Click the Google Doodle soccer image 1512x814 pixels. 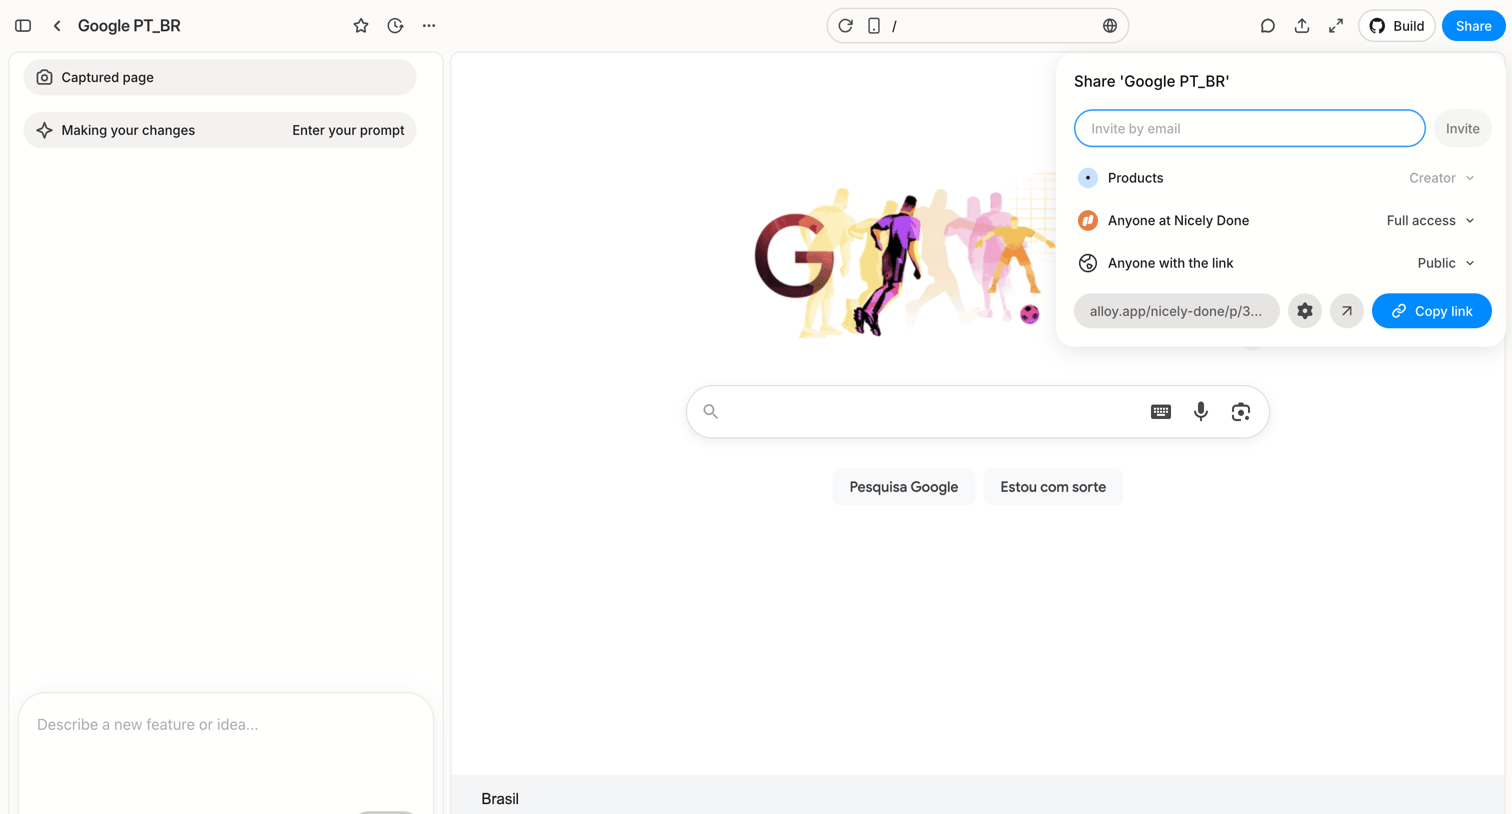click(905, 265)
